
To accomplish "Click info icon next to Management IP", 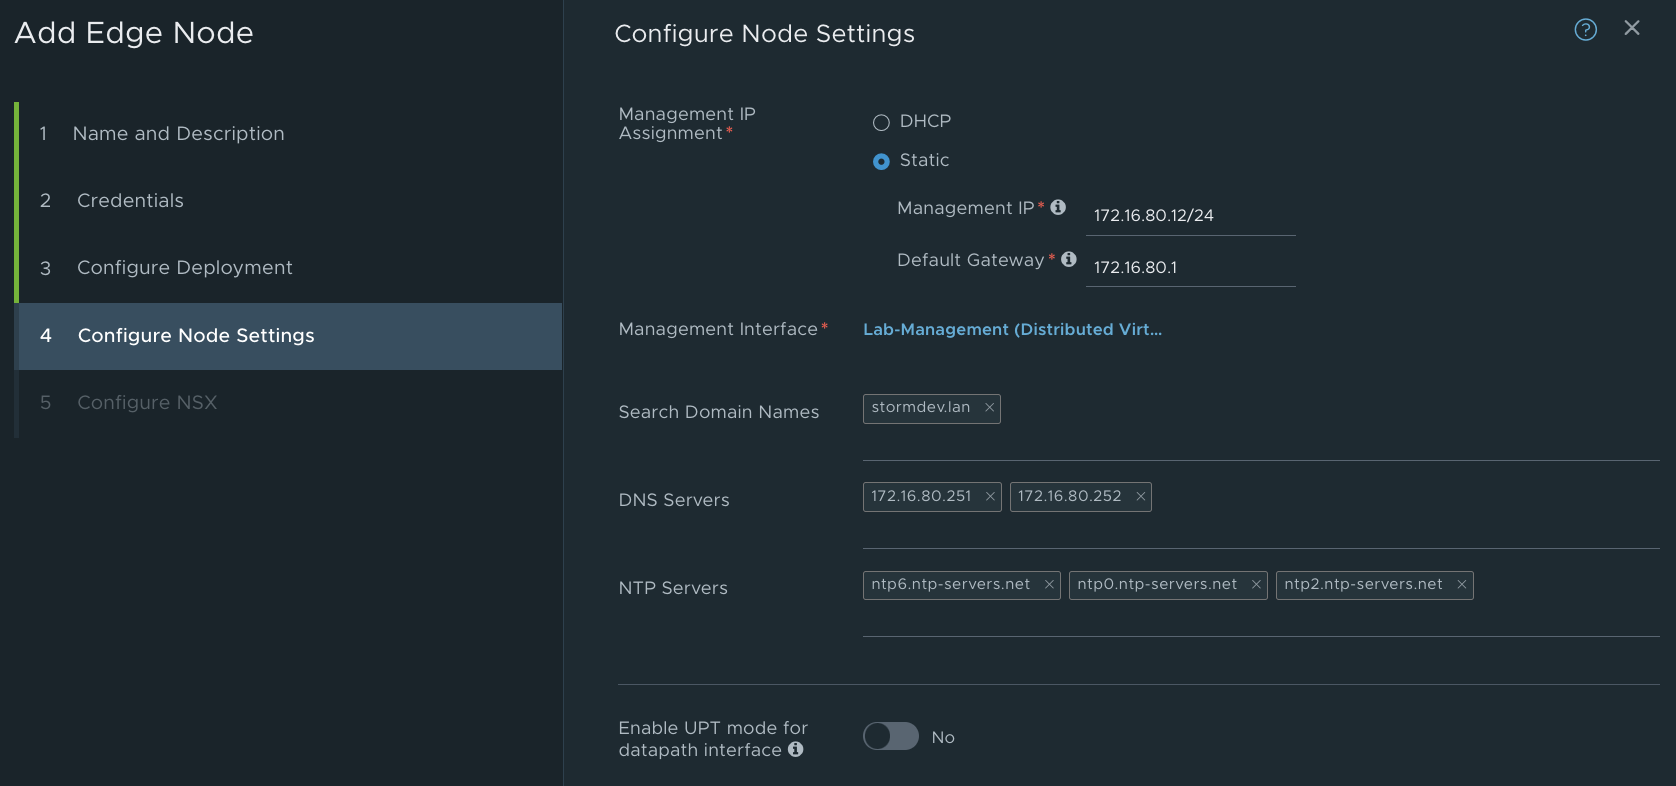I will (x=1058, y=207).
